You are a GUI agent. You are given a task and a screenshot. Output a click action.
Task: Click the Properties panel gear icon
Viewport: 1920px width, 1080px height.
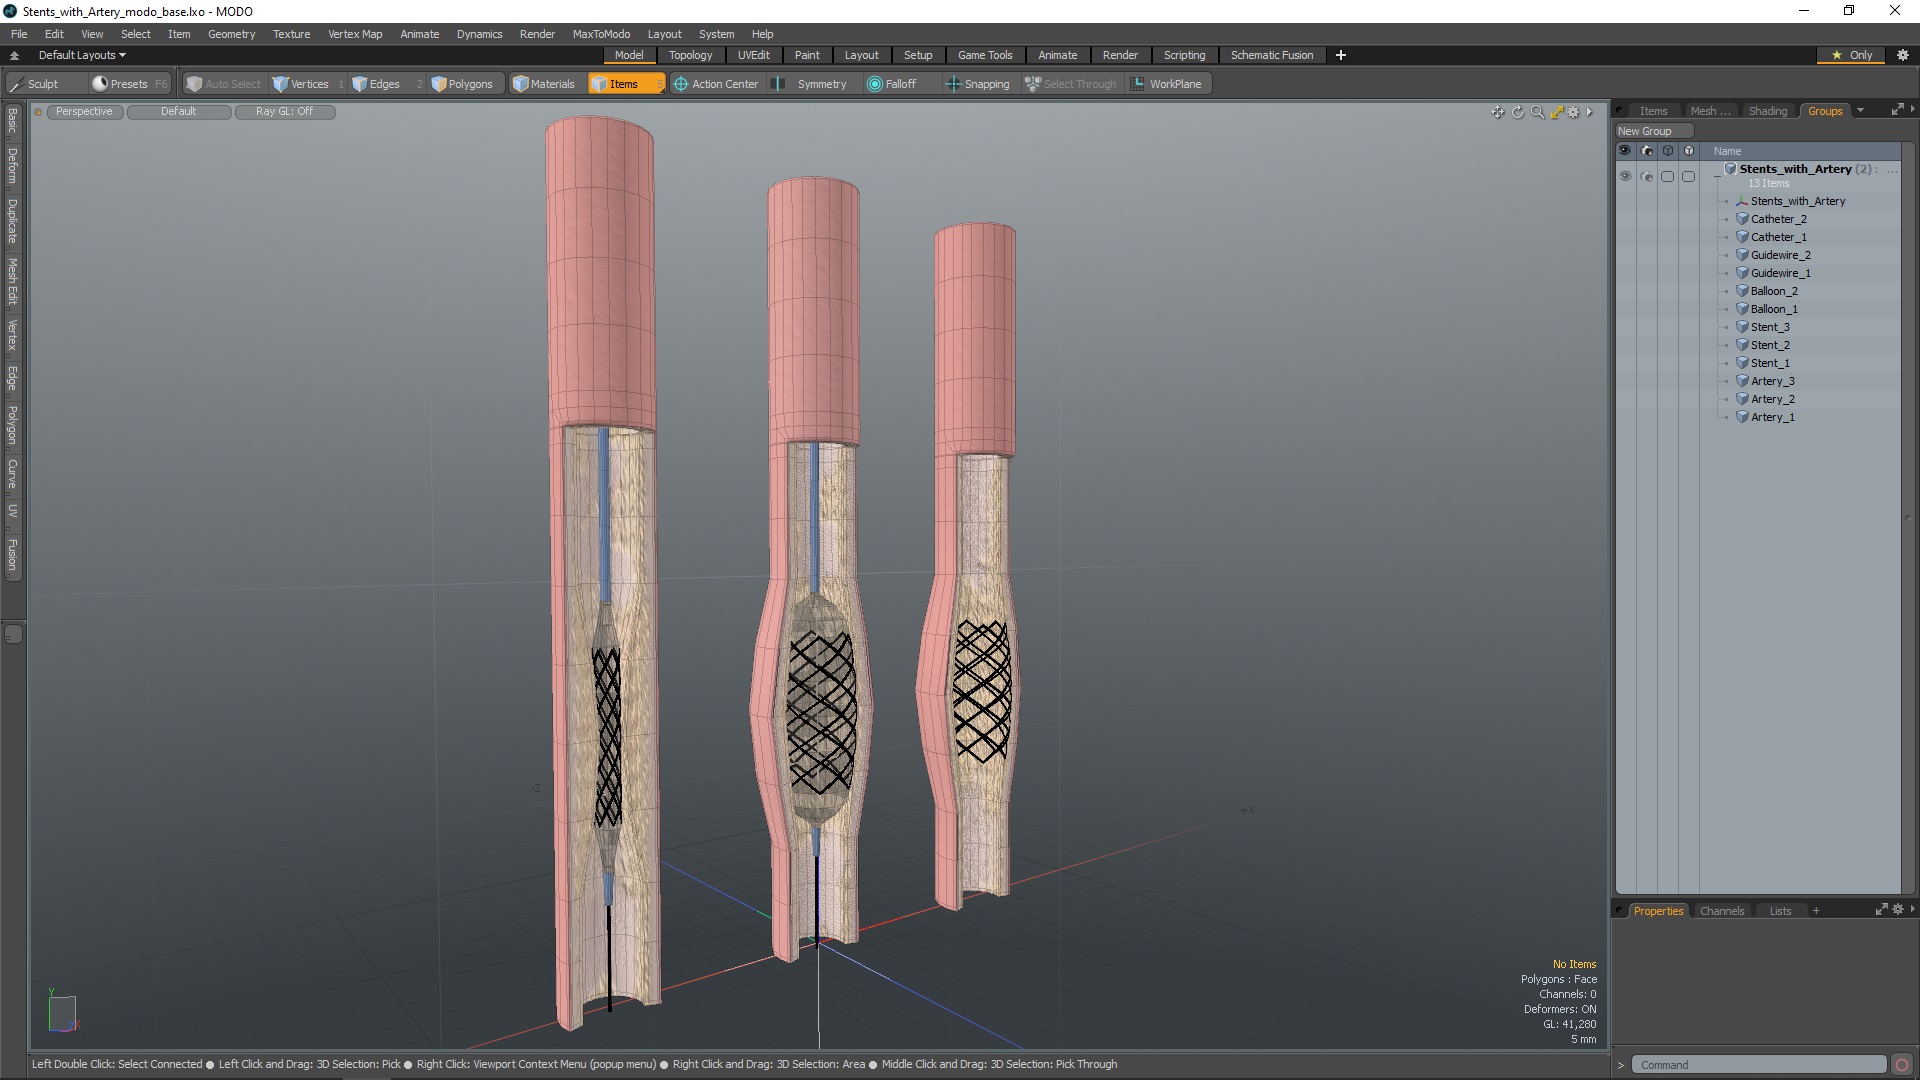1898,910
